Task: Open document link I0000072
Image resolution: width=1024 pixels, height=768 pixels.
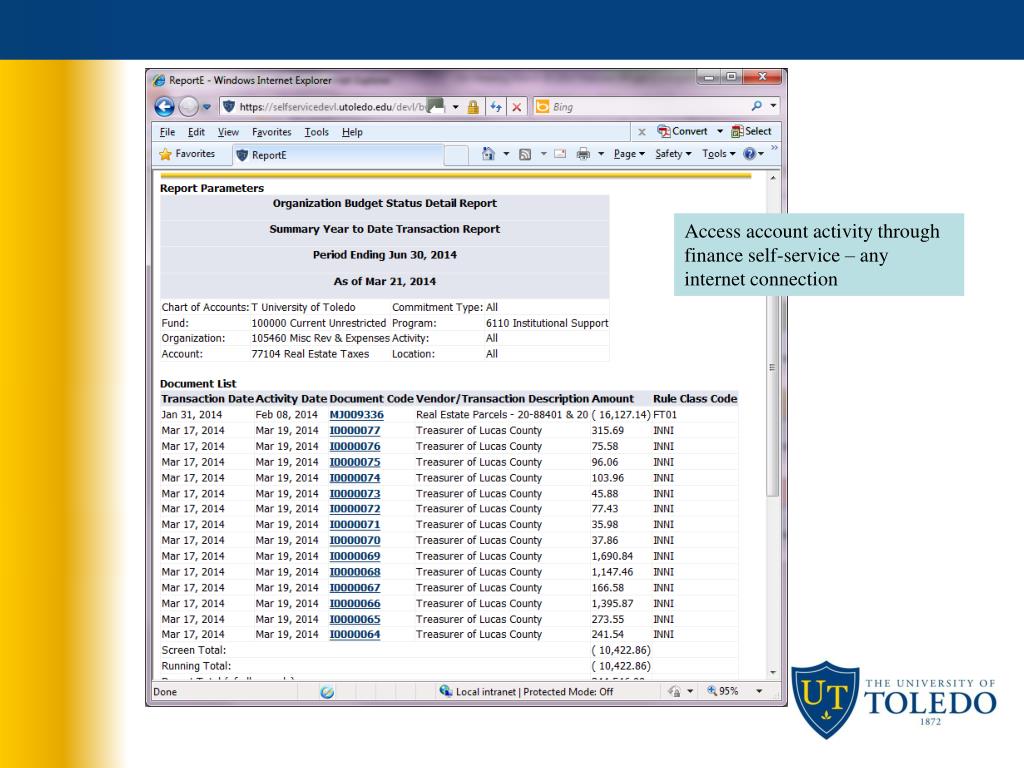Action: point(355,509)
